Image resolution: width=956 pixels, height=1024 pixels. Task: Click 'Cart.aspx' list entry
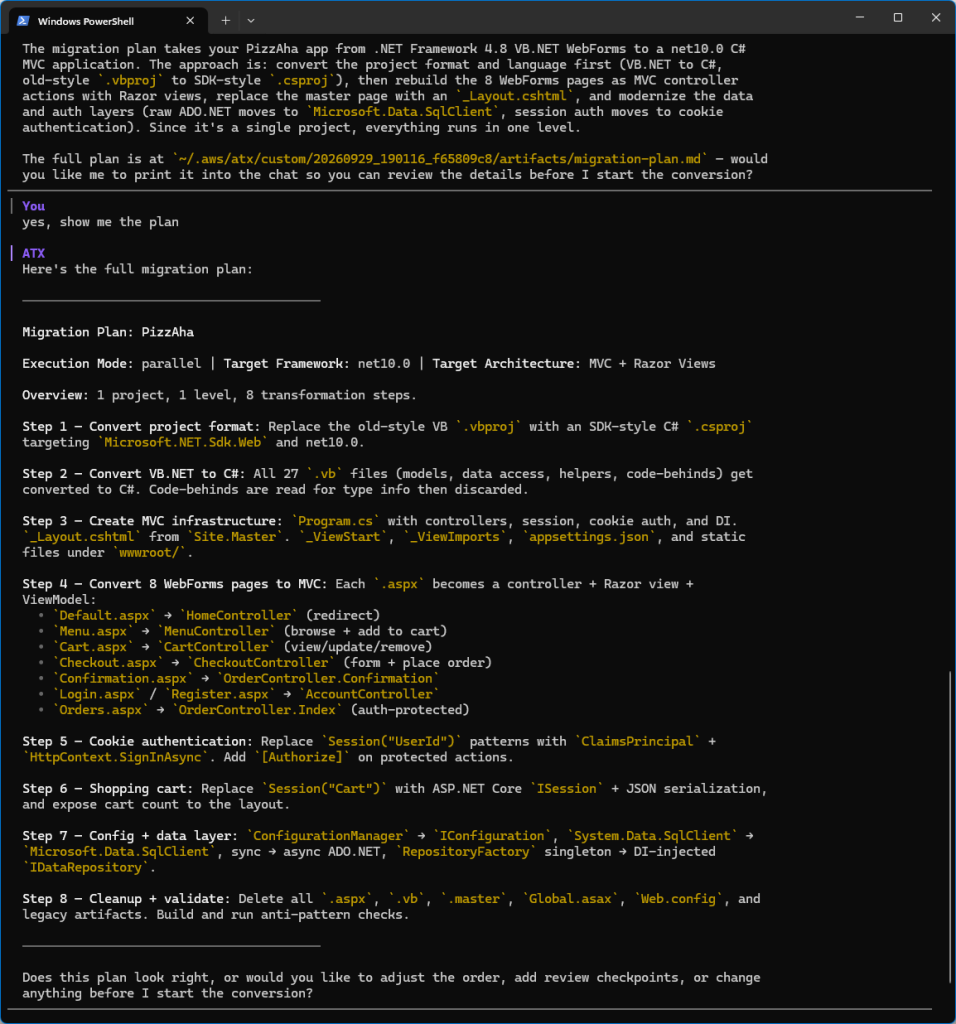point(93,647)
